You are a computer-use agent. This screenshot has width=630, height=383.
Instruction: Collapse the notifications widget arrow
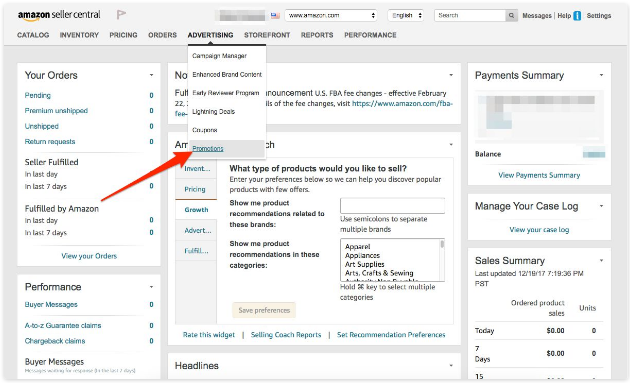(451, 75)
